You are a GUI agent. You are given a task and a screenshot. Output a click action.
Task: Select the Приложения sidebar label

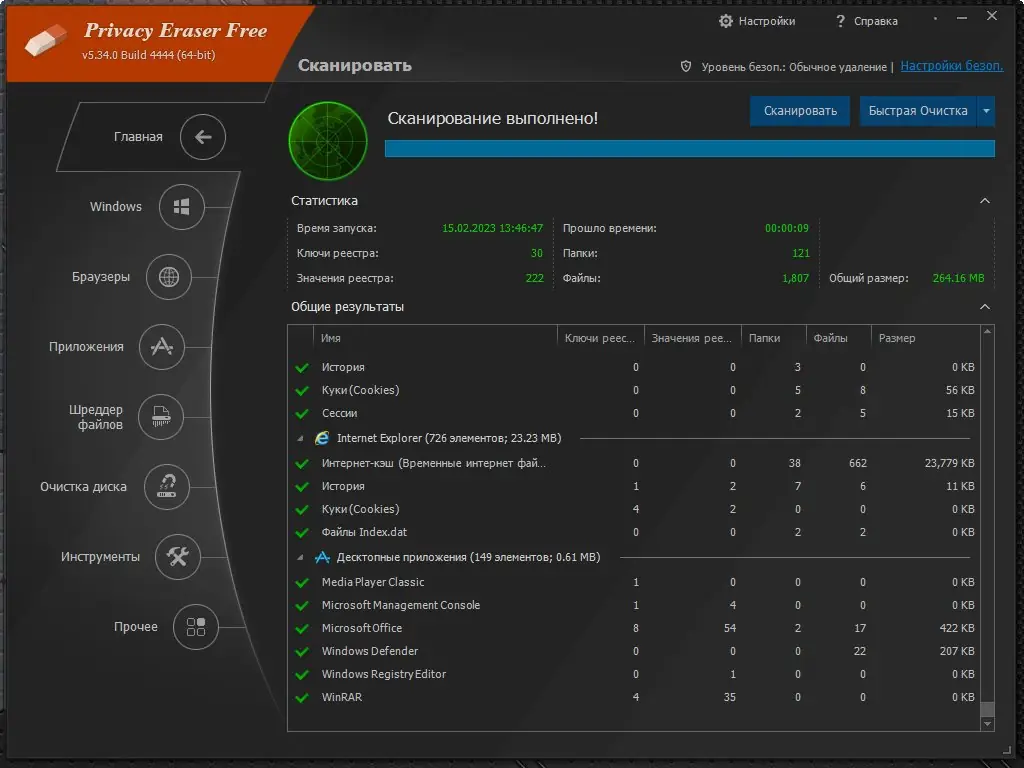tap(86, 347)
